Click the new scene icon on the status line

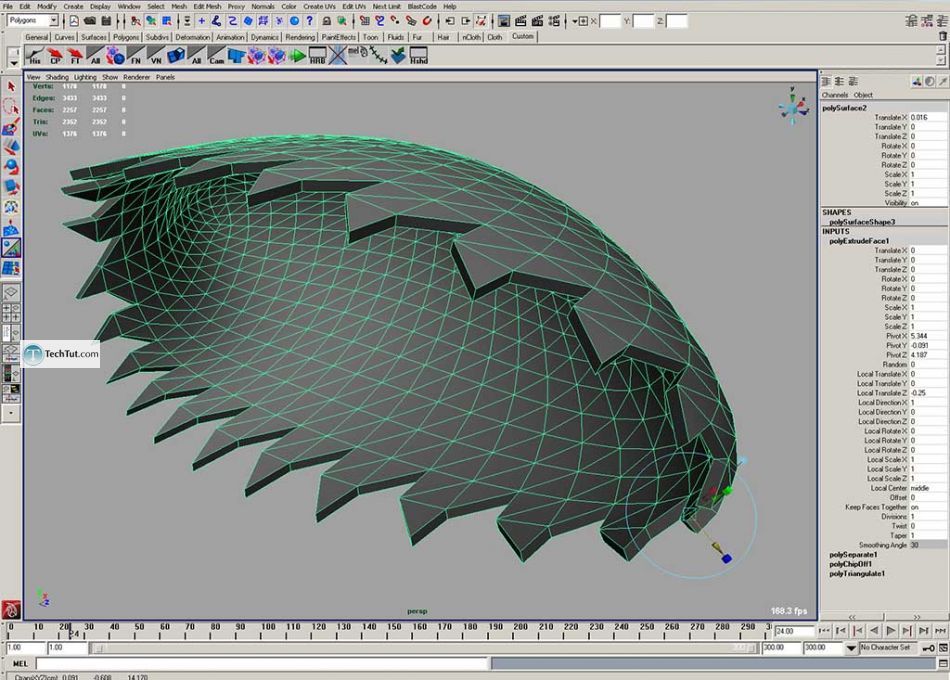tap(74, 21)
